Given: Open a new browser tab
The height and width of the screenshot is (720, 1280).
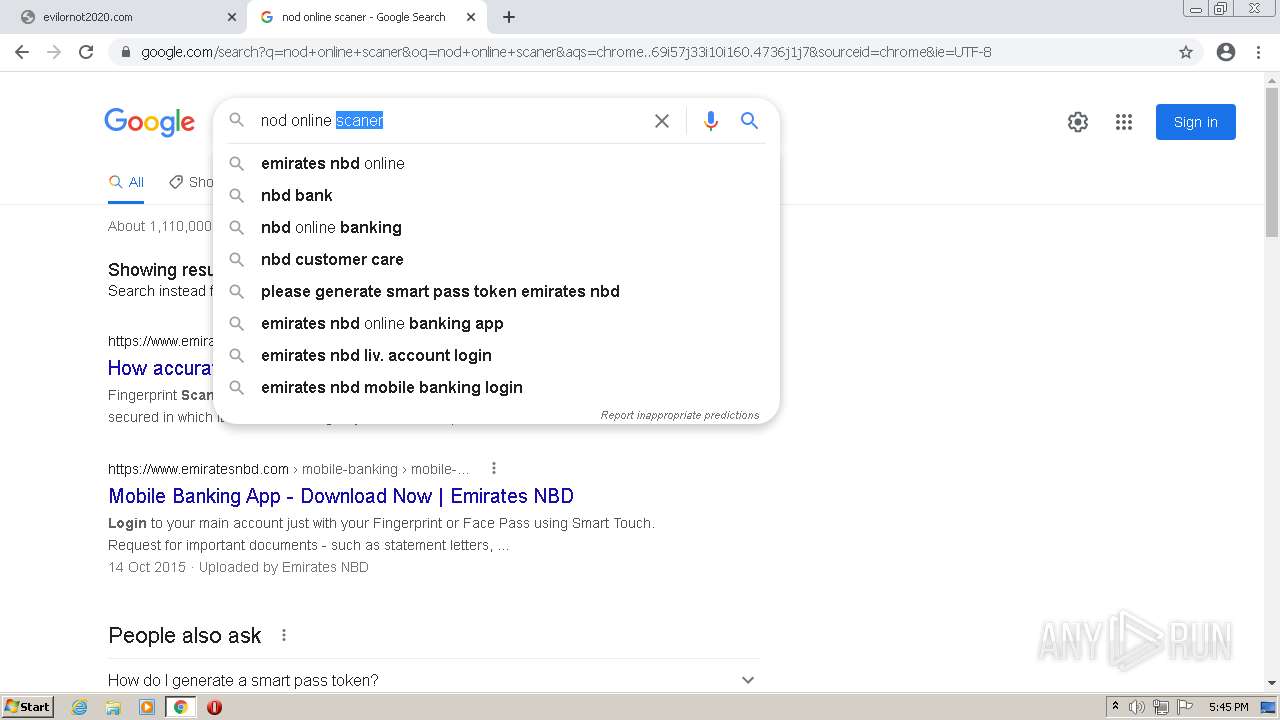Looking at the screenshot, I should pyautogui.click(x=509, y=17).
